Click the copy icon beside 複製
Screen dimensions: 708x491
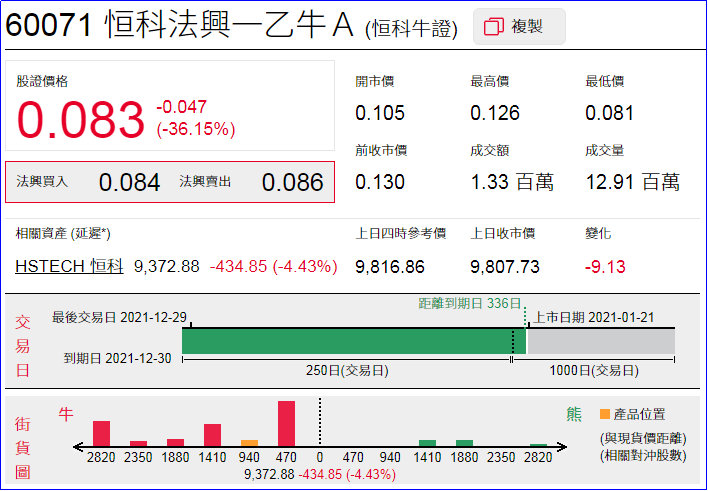(x=494, y=27)
